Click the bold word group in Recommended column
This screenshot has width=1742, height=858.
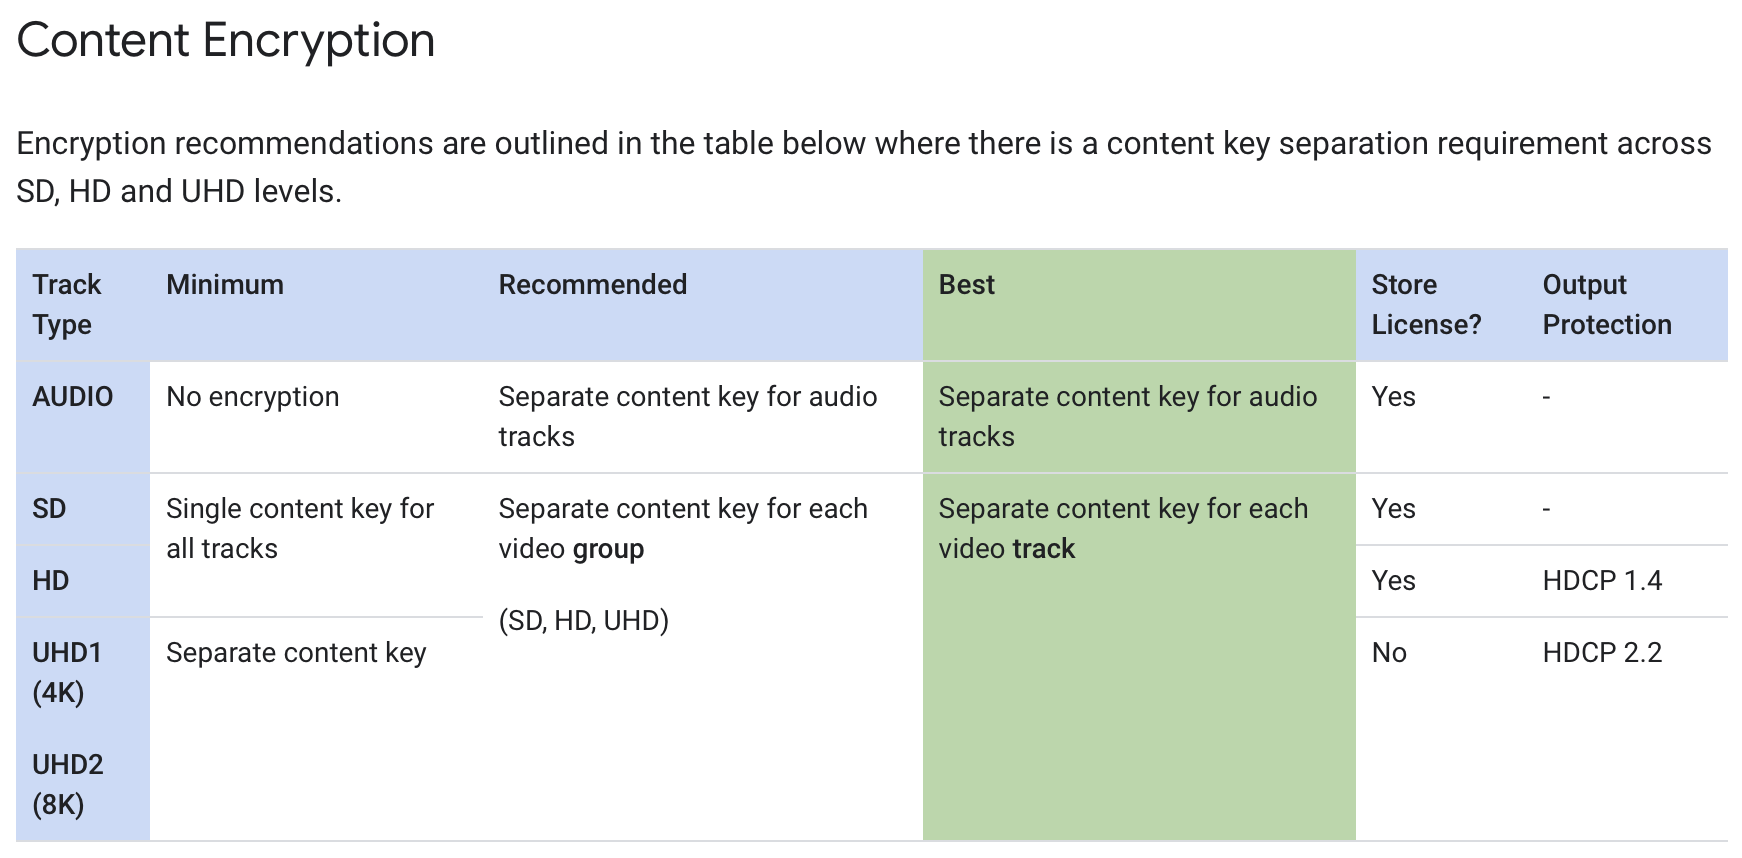(608, 549)
